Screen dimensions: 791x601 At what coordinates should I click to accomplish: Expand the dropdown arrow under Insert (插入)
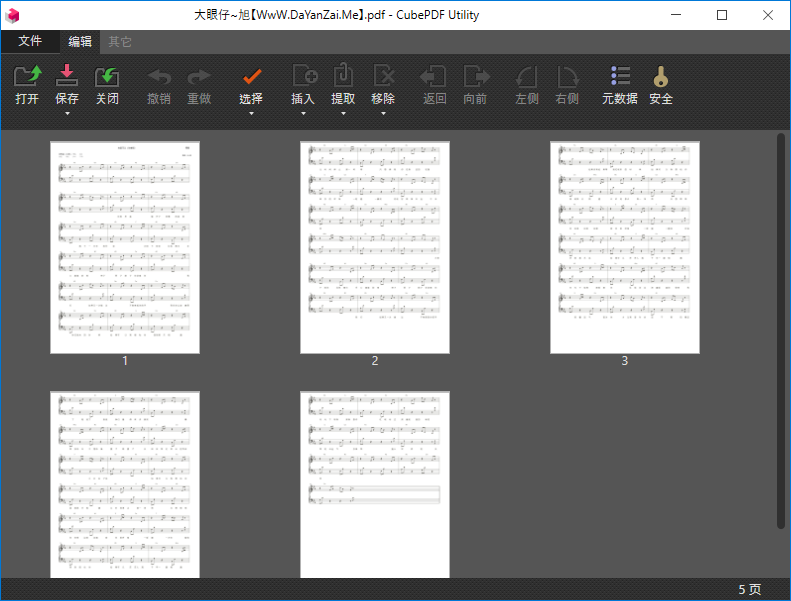coord(303,114)
